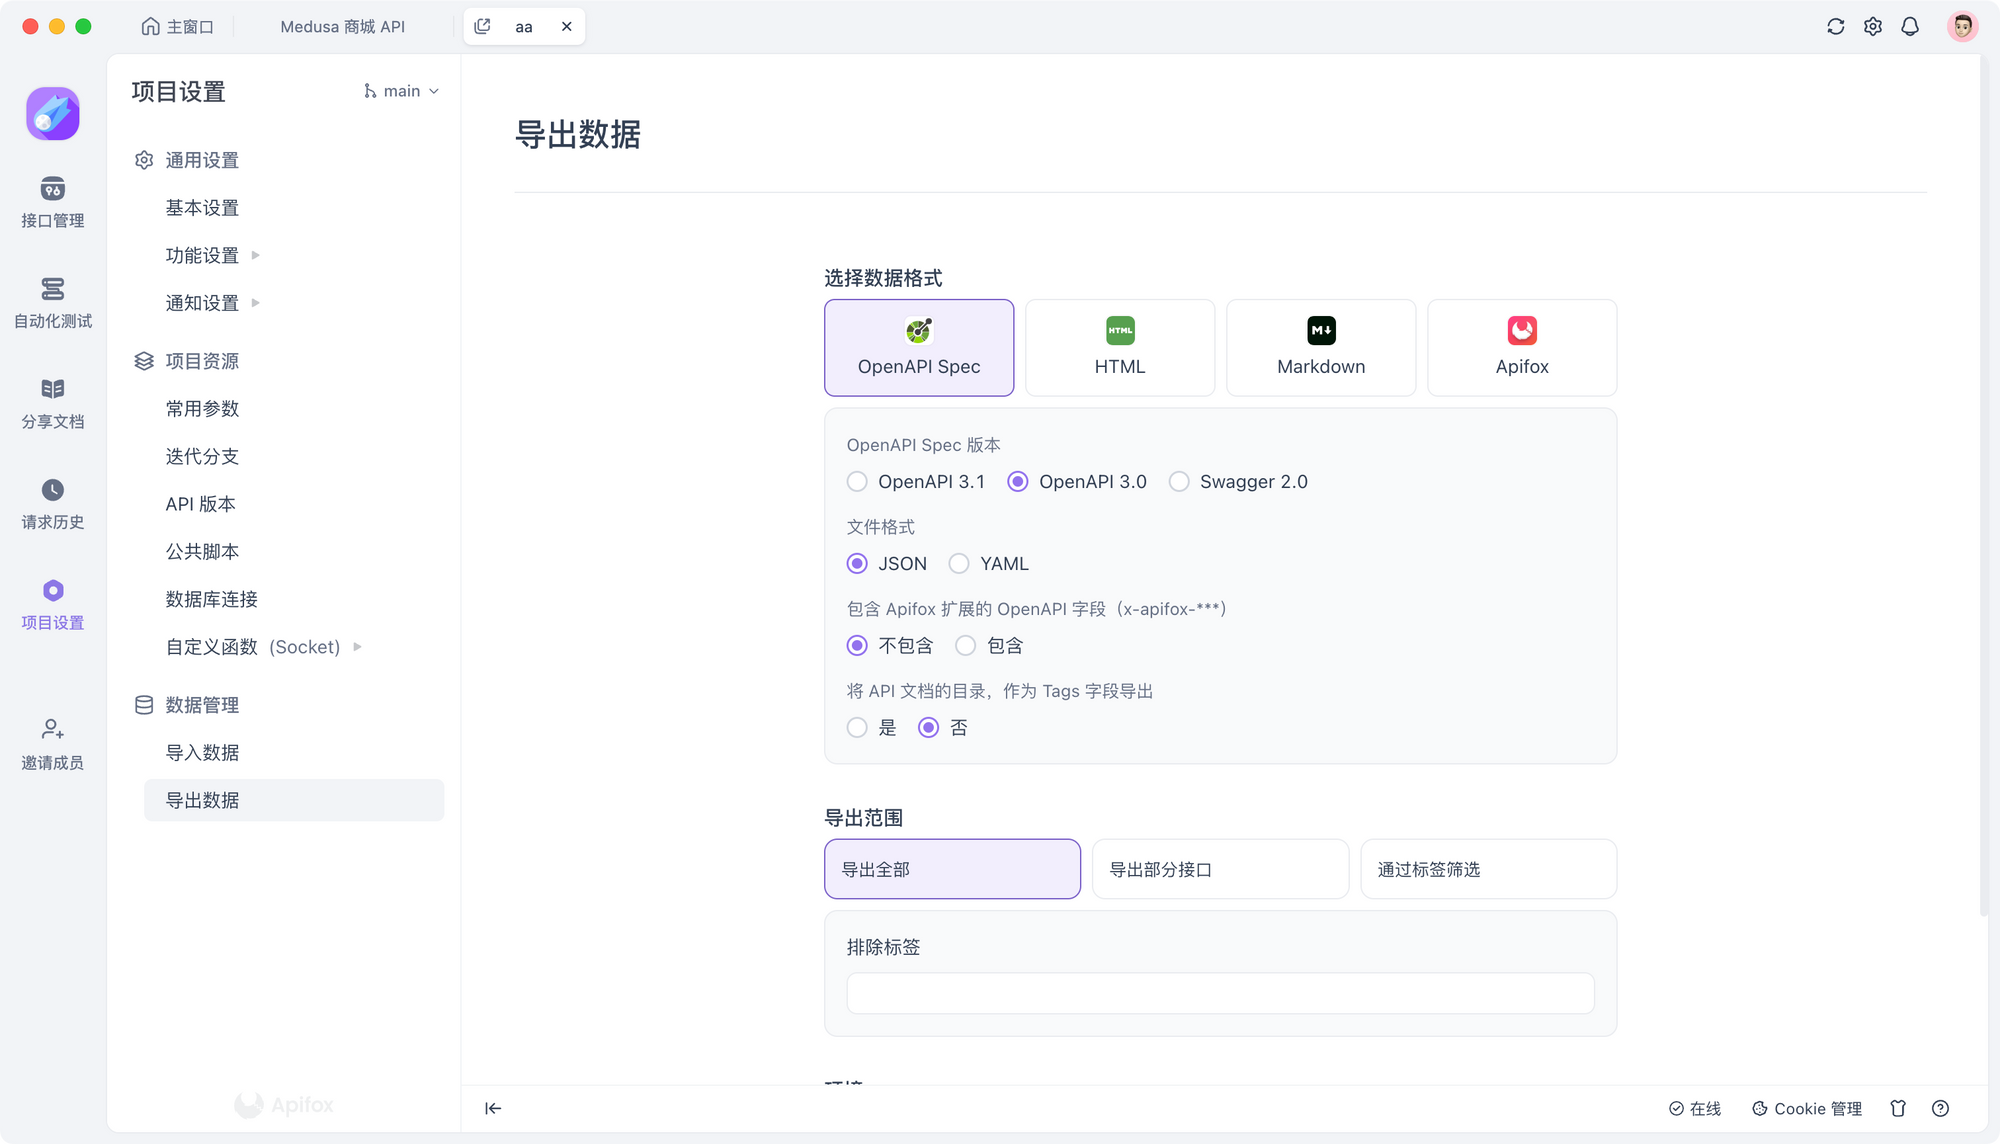Viewport: 2000px width, 1144px height.
Task: Enable 包含 Apifox extended fields option
Action: click(x=964, y=645)
